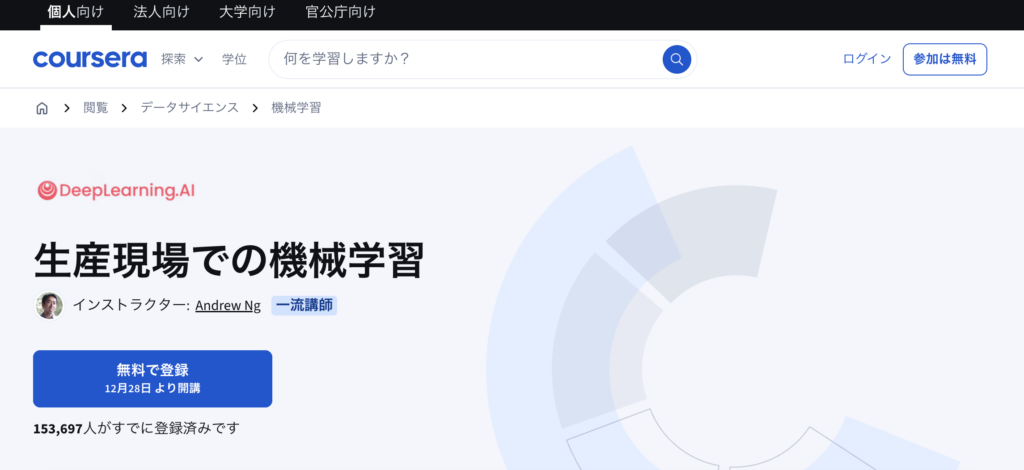This screenshot has width=1024, height=470.
Task: Select the 個人向け tab
Action: pos(75,13)
